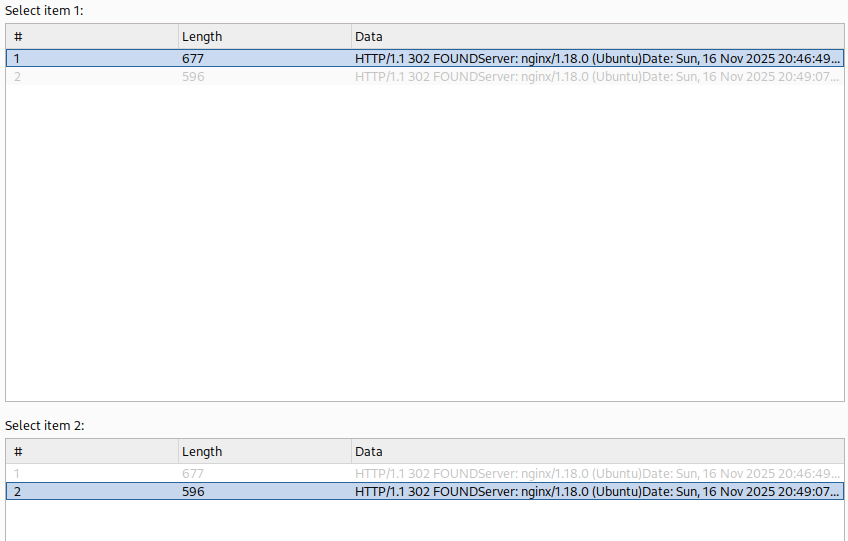Click the 20:46:49 response data in item 2 table
Screen dimensions: 848x541
point(597,473)
